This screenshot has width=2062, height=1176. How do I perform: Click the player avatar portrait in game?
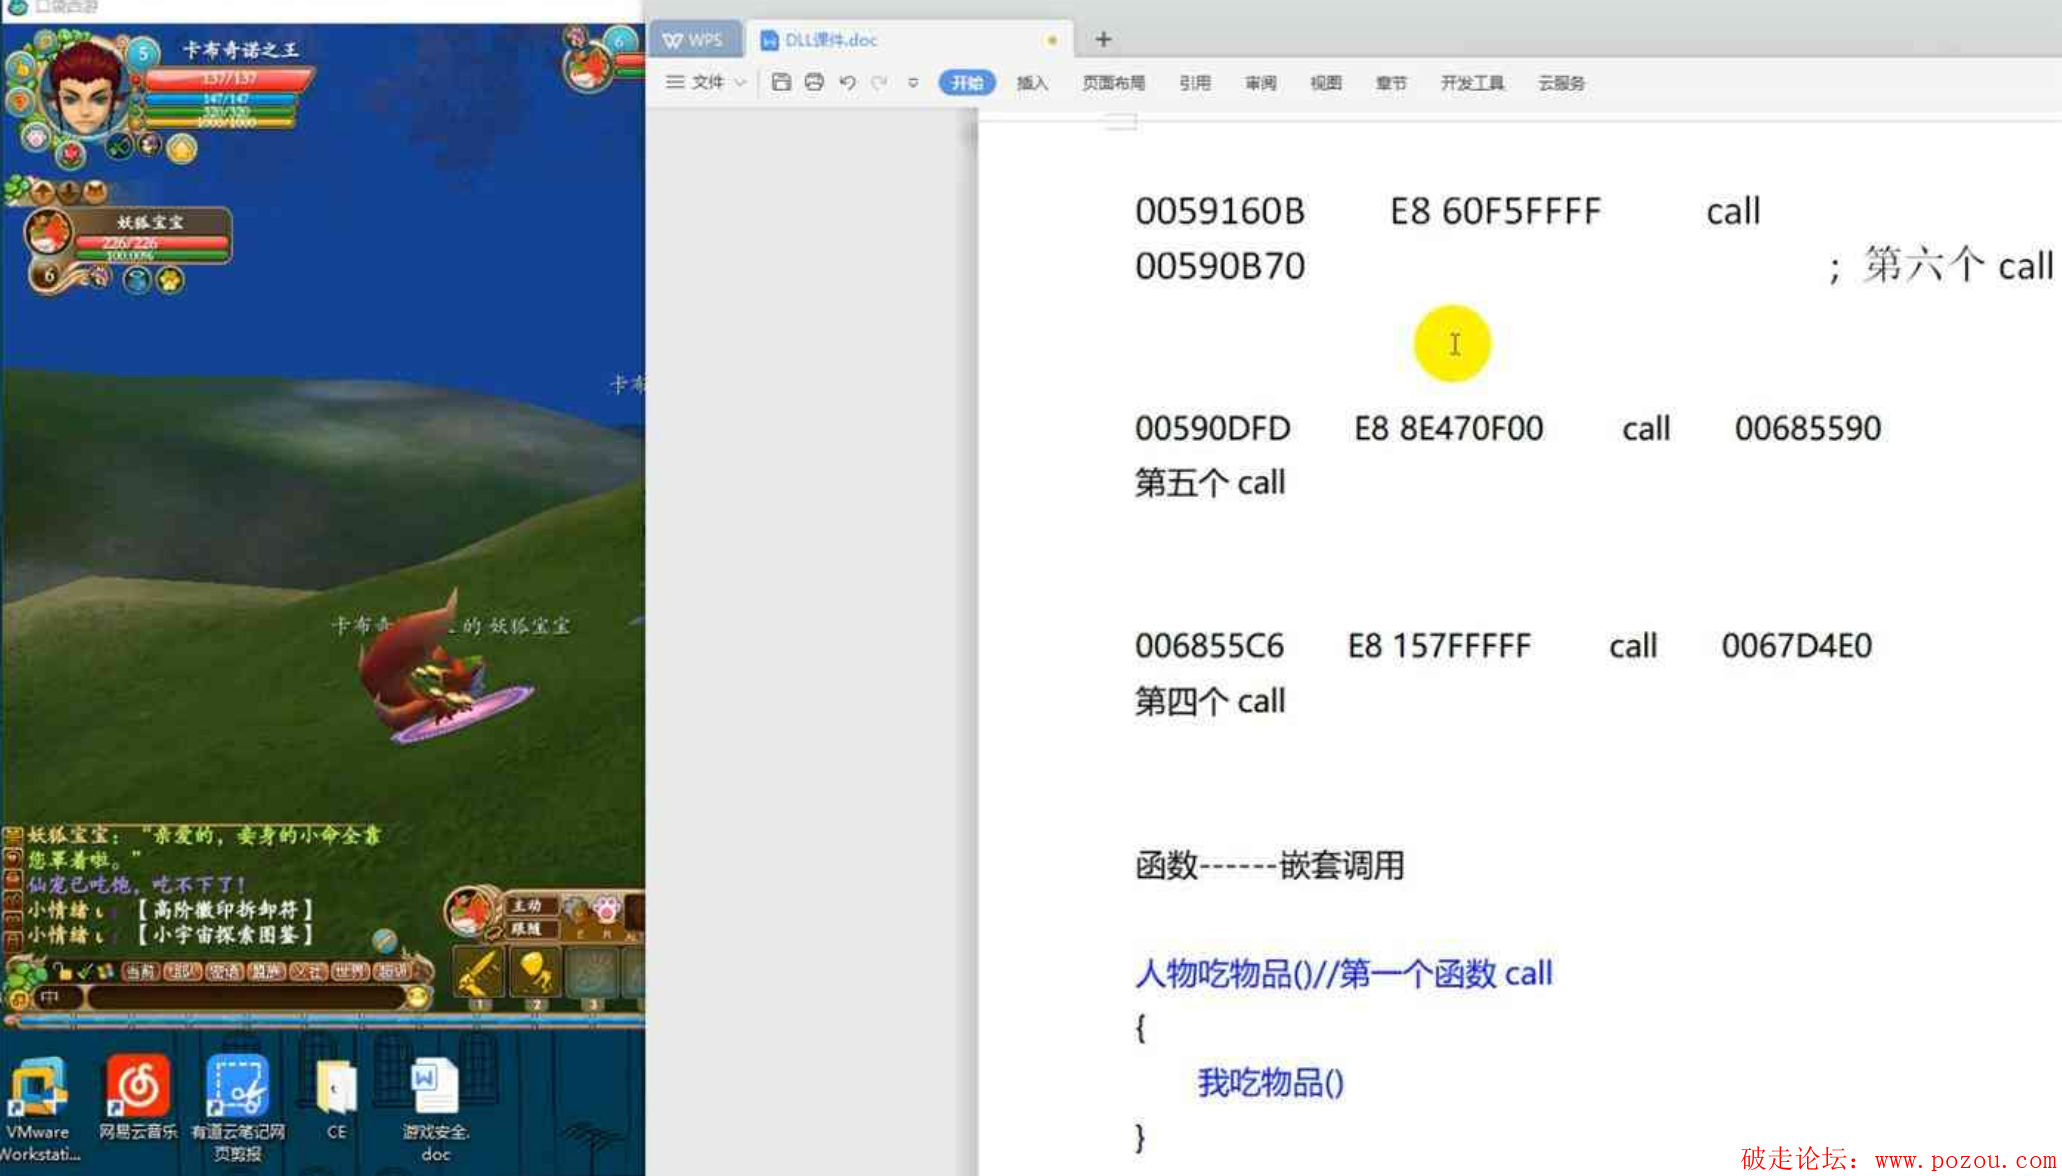pos(85,88)
